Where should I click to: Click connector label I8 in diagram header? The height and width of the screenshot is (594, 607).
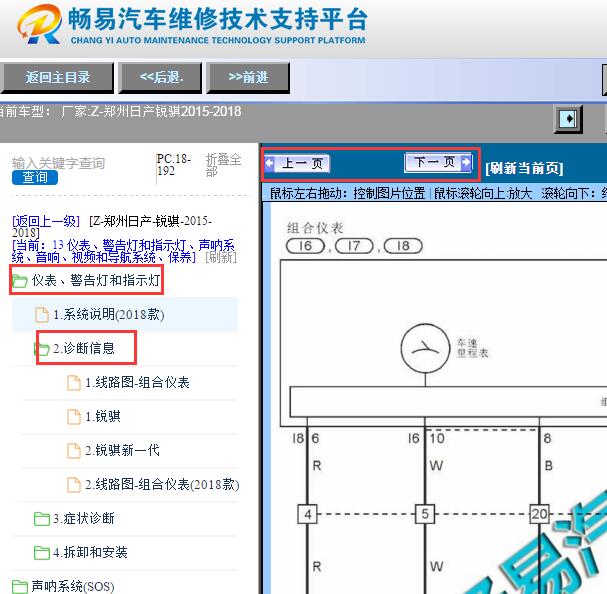pyautogui.click(x=403, y=246)
